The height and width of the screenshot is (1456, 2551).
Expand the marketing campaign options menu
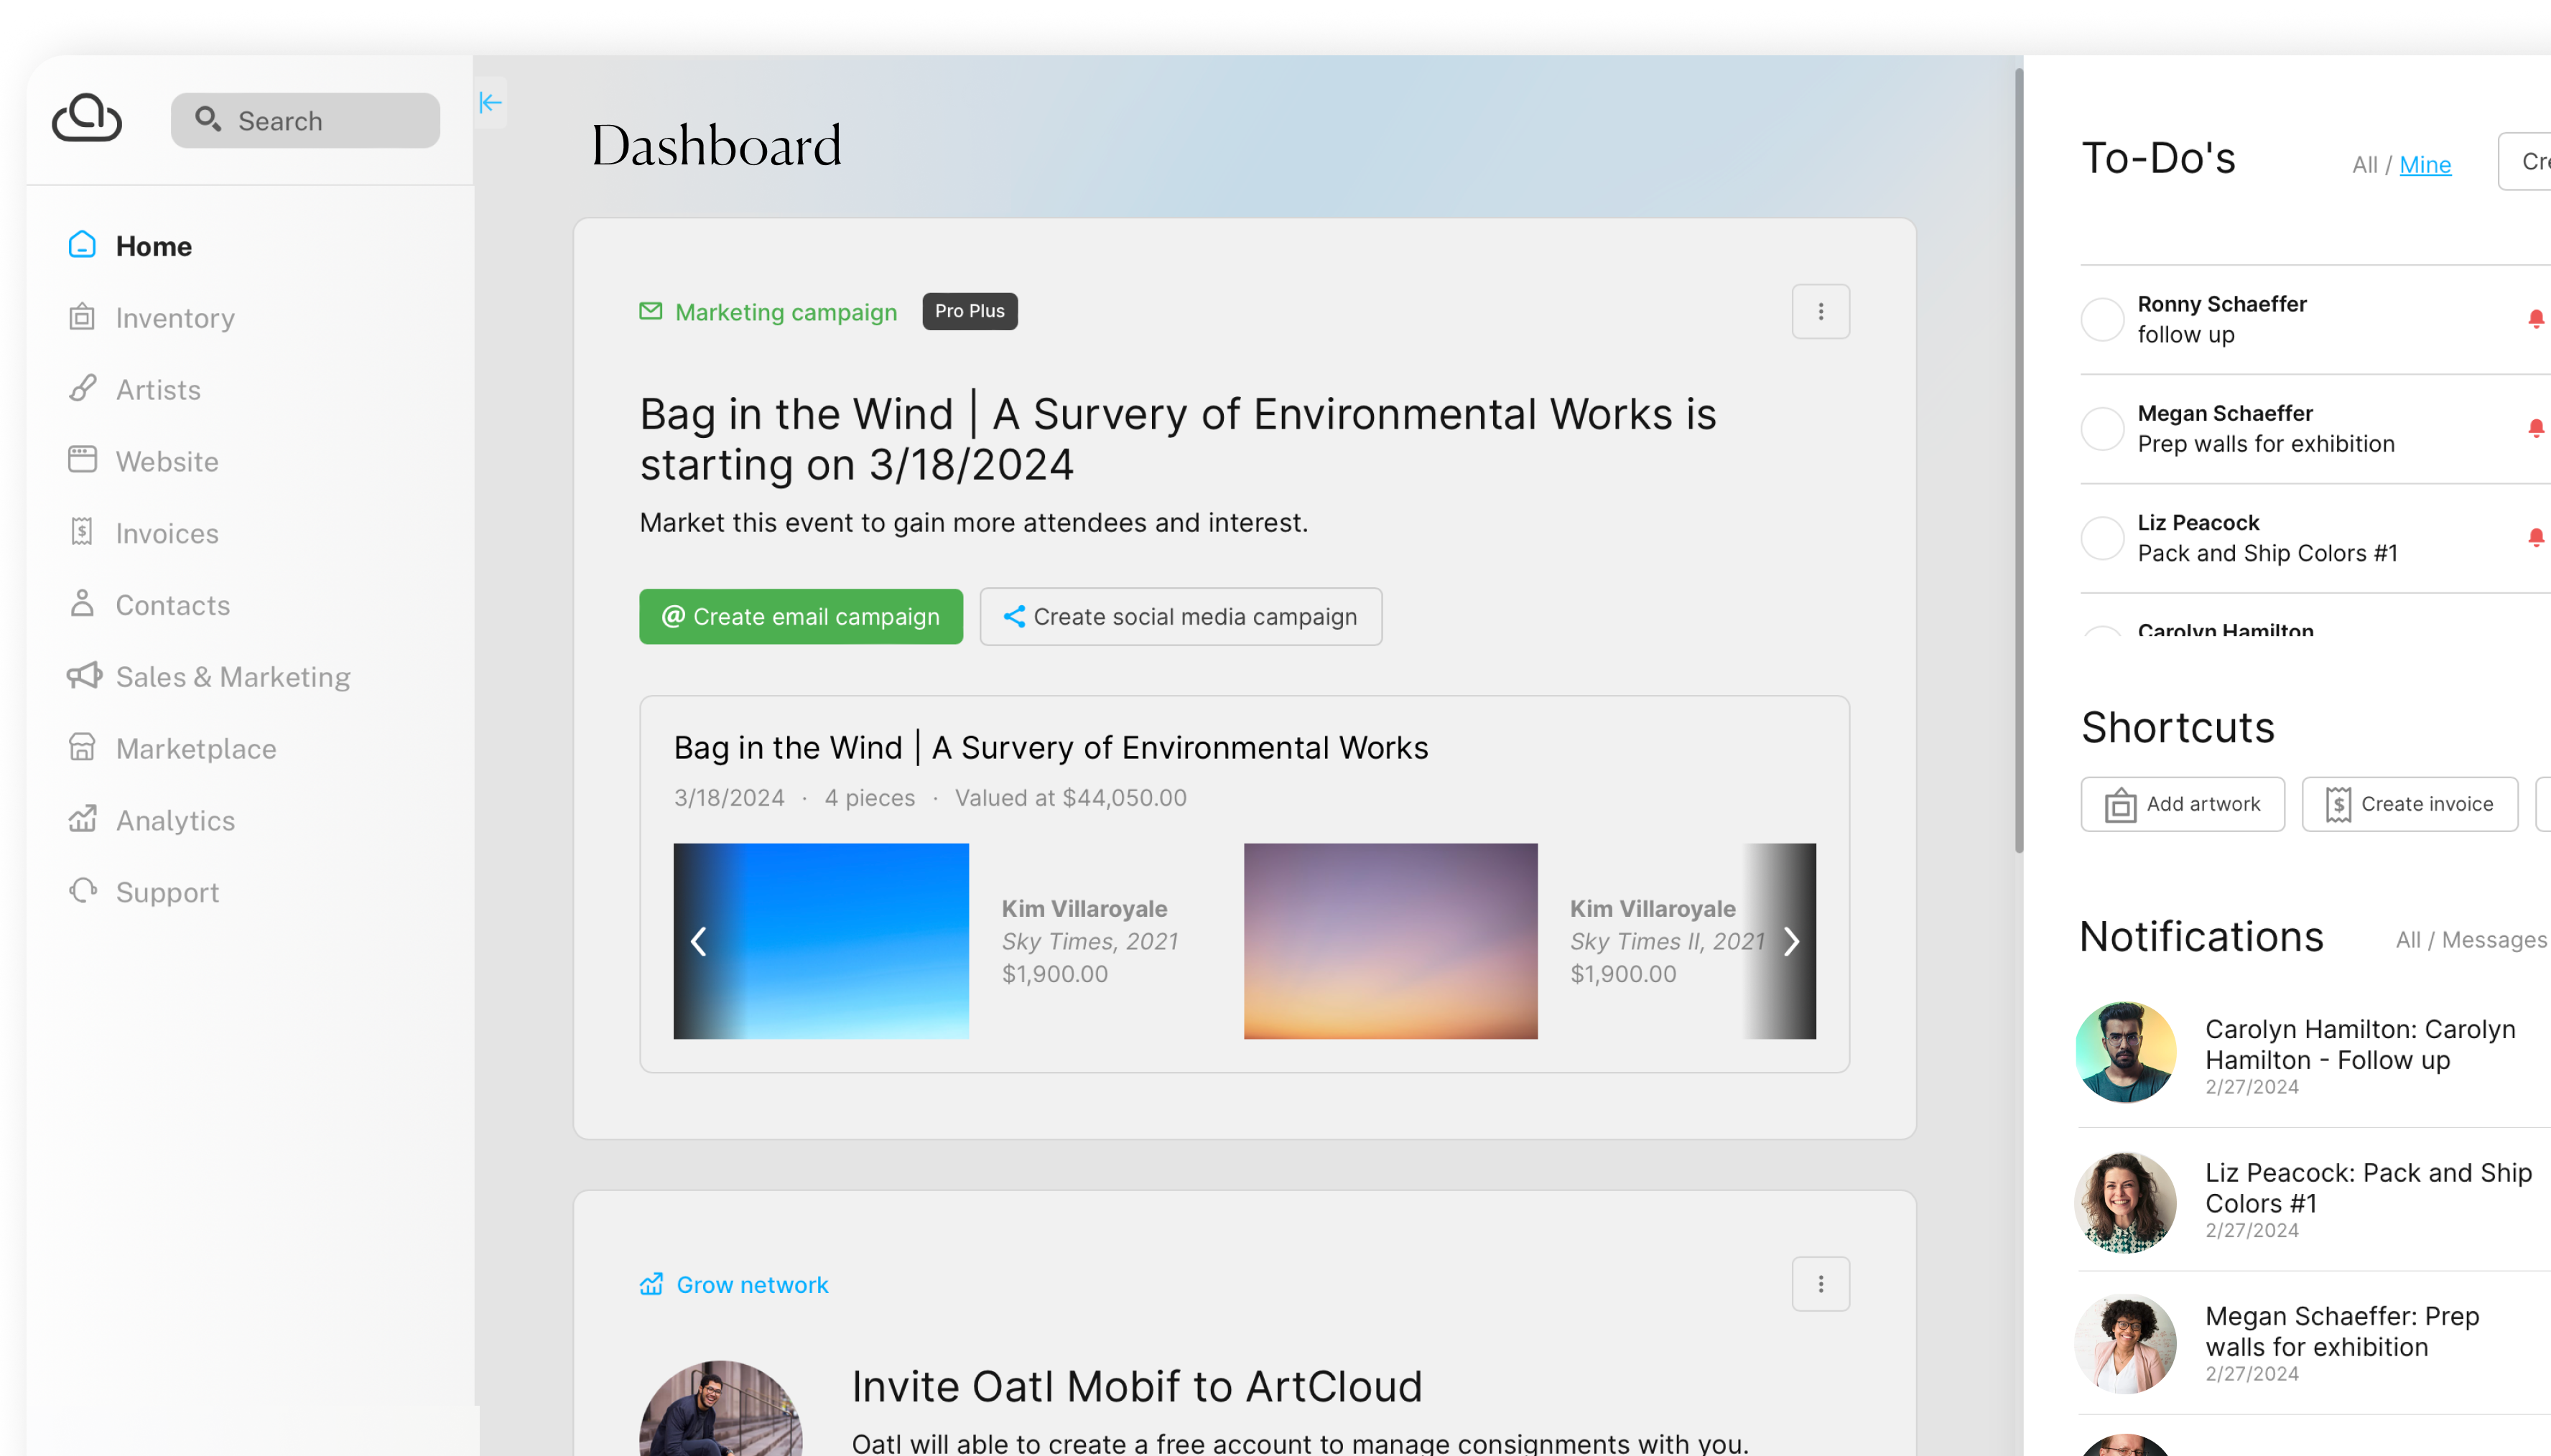click(x=1821, y=310)
